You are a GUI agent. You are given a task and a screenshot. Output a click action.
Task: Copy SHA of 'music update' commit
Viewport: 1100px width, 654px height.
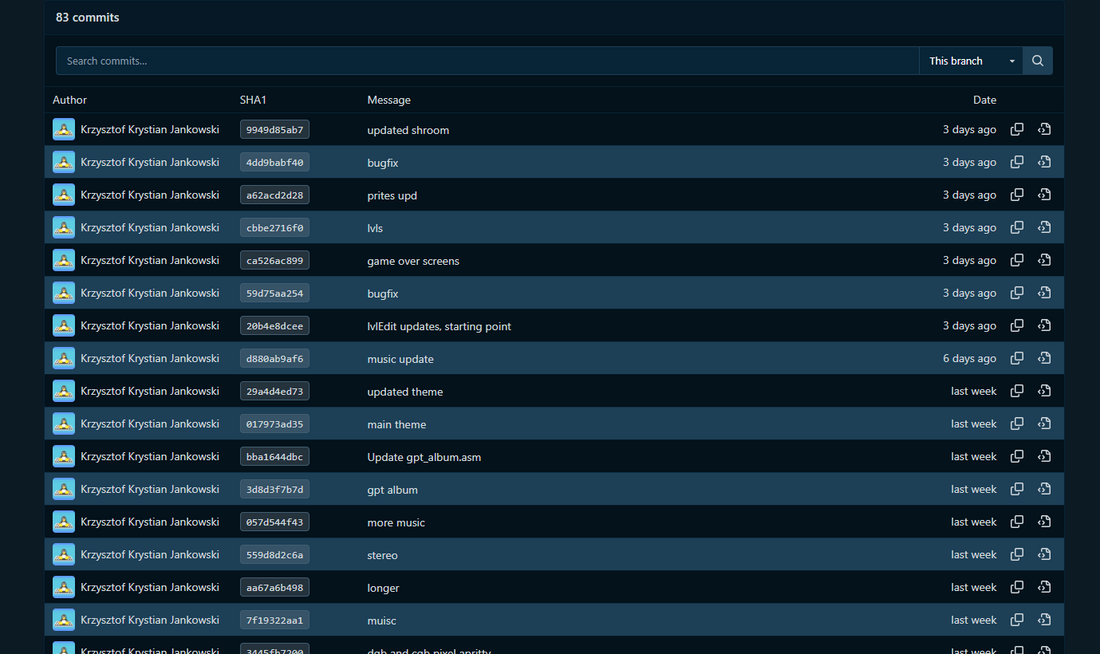[1017, 359]
